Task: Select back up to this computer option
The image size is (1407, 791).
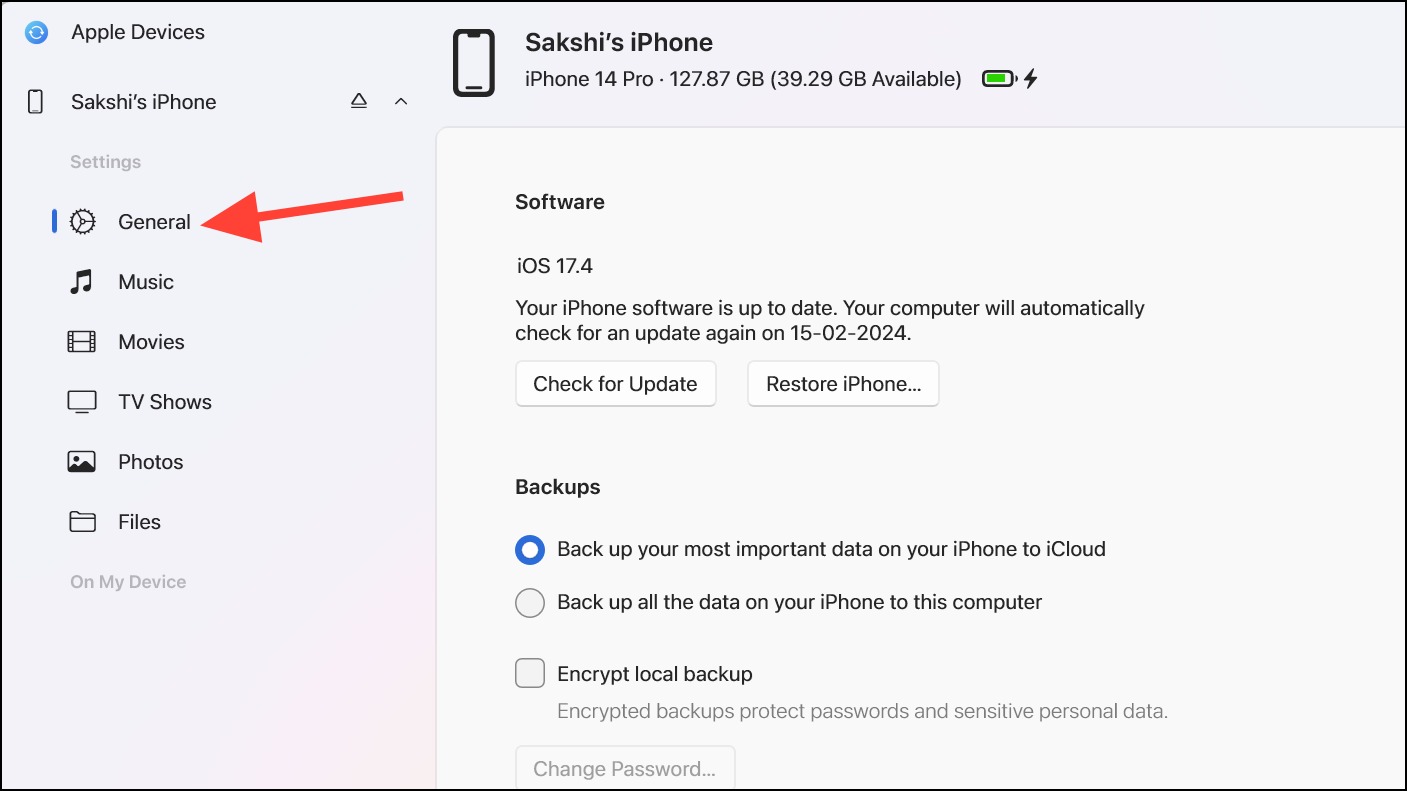Action: pyautogui.click(x=530, y=602)
